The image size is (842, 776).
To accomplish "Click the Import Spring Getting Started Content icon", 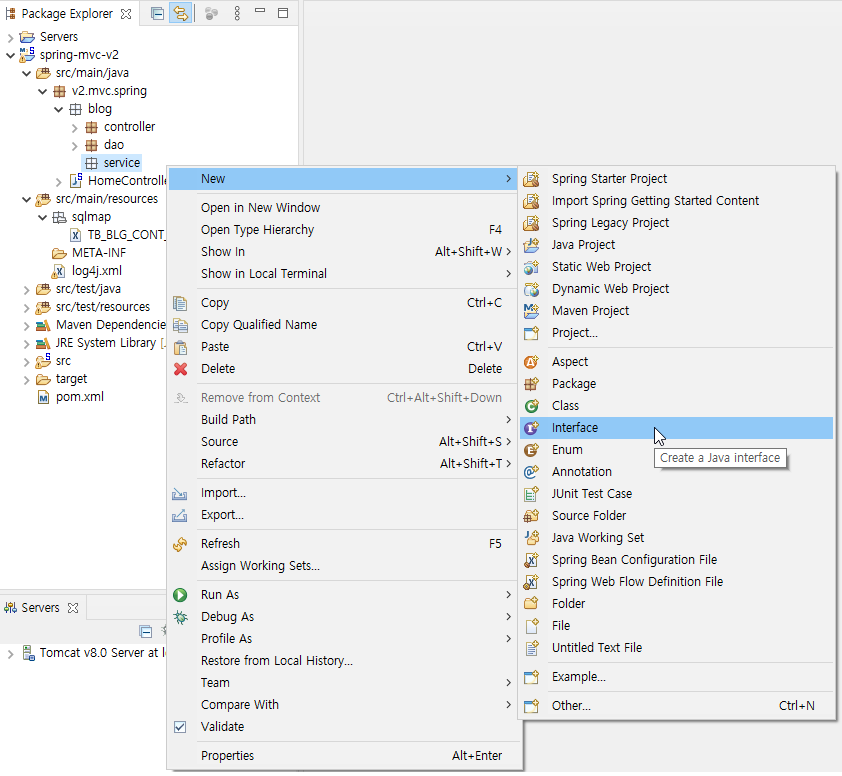I will click(x=531, y=201).
